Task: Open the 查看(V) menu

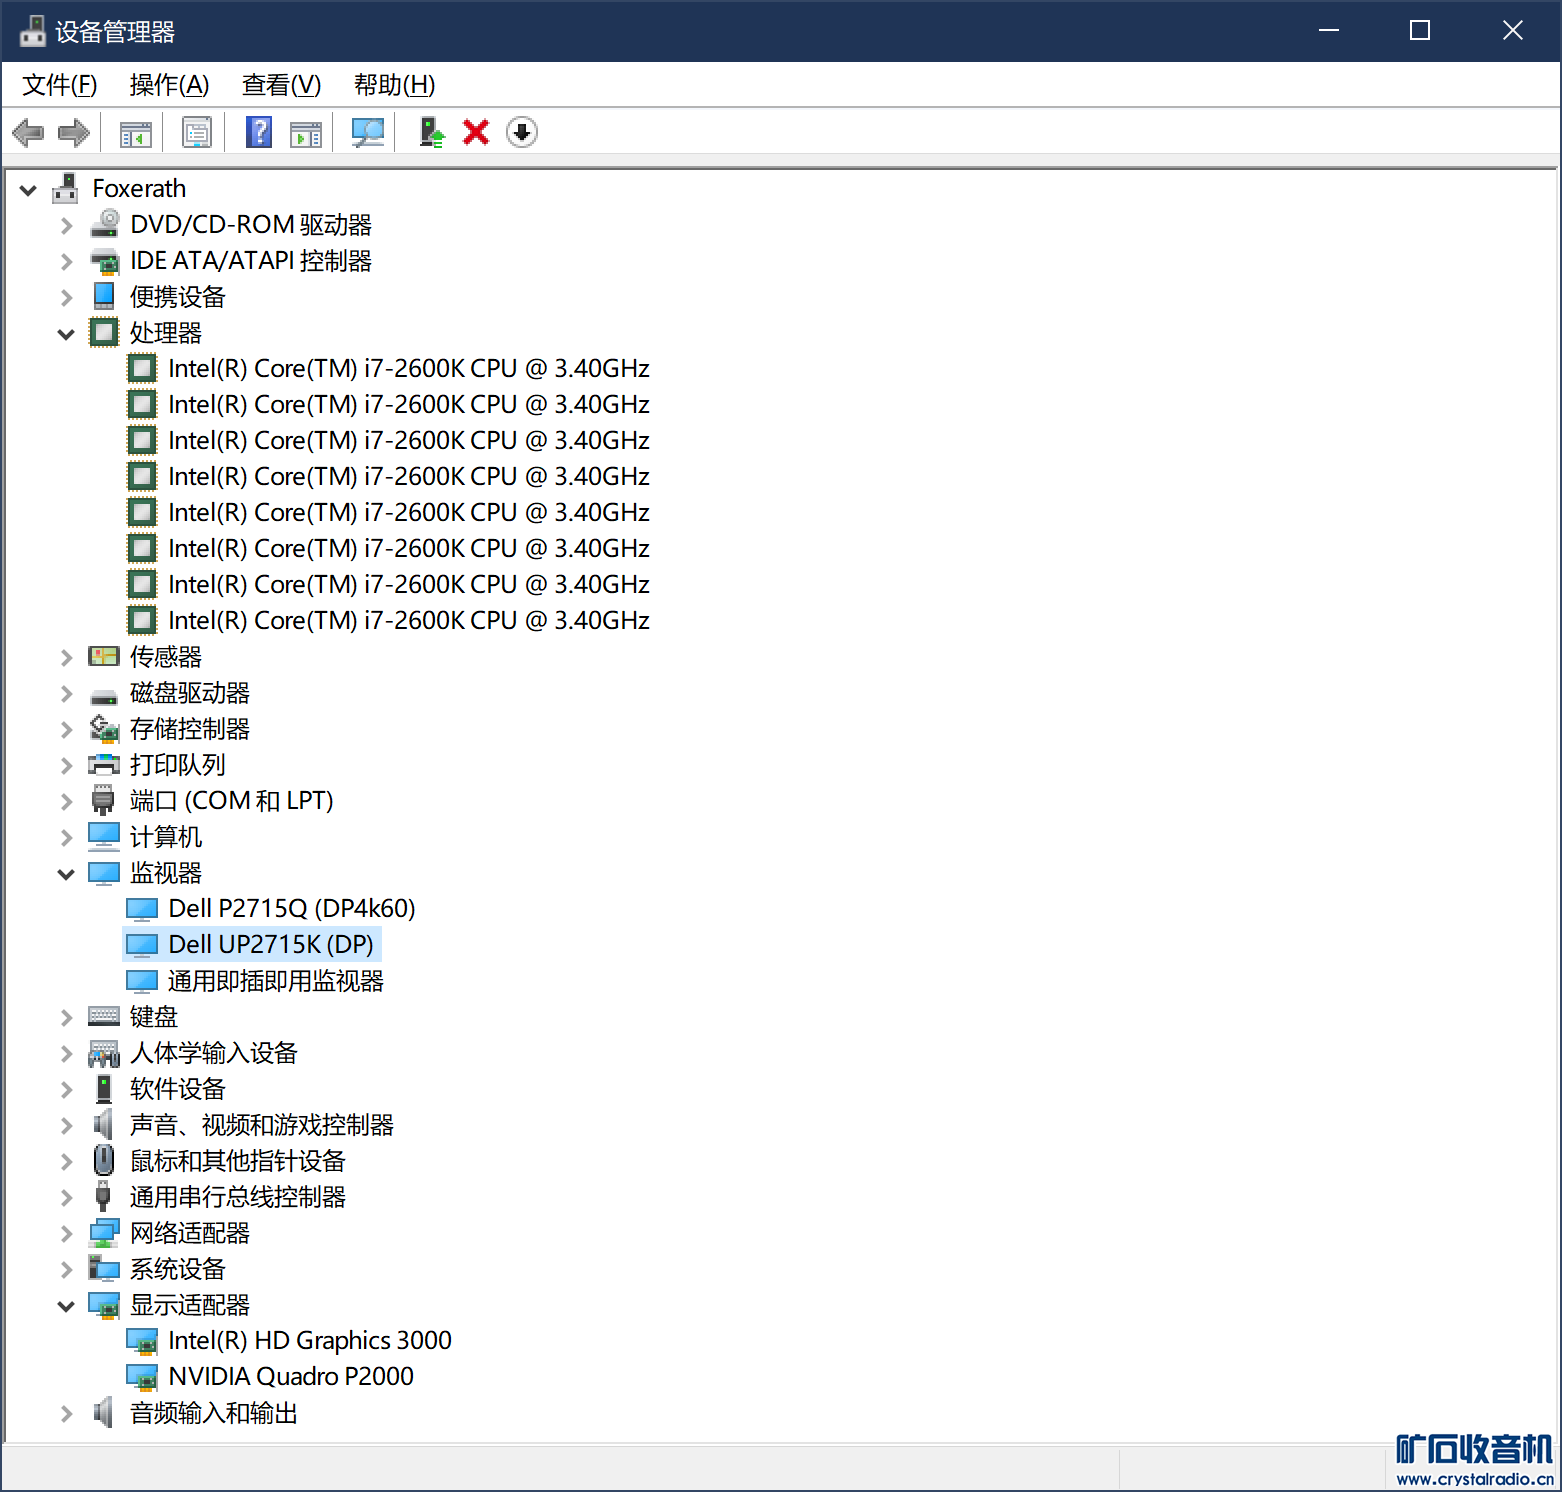Action: click(x=281, y=85)
